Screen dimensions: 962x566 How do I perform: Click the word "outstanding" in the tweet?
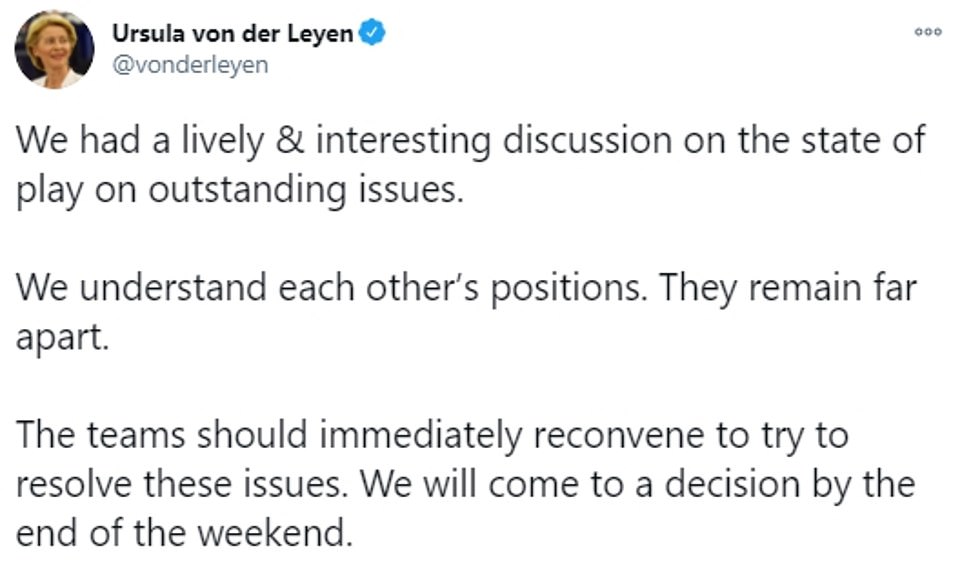(x=247, y=190)
